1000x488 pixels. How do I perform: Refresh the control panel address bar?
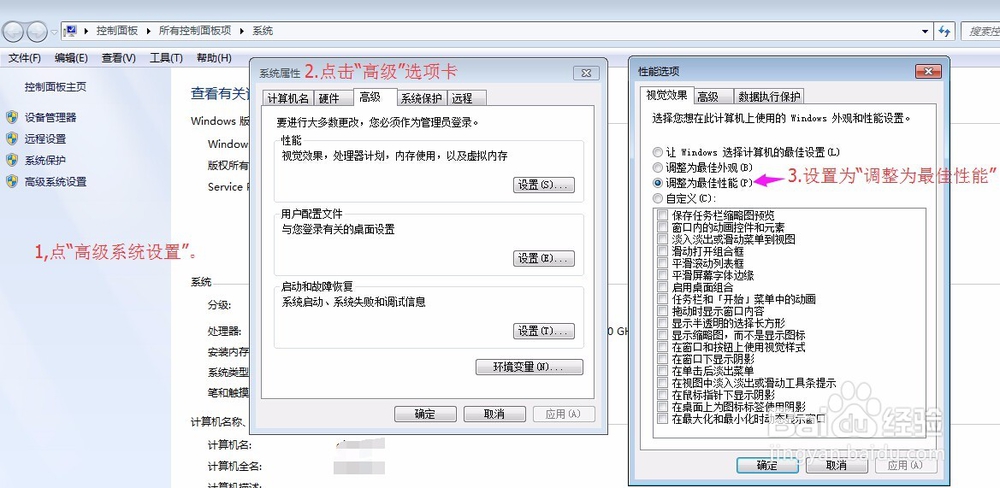945,31
